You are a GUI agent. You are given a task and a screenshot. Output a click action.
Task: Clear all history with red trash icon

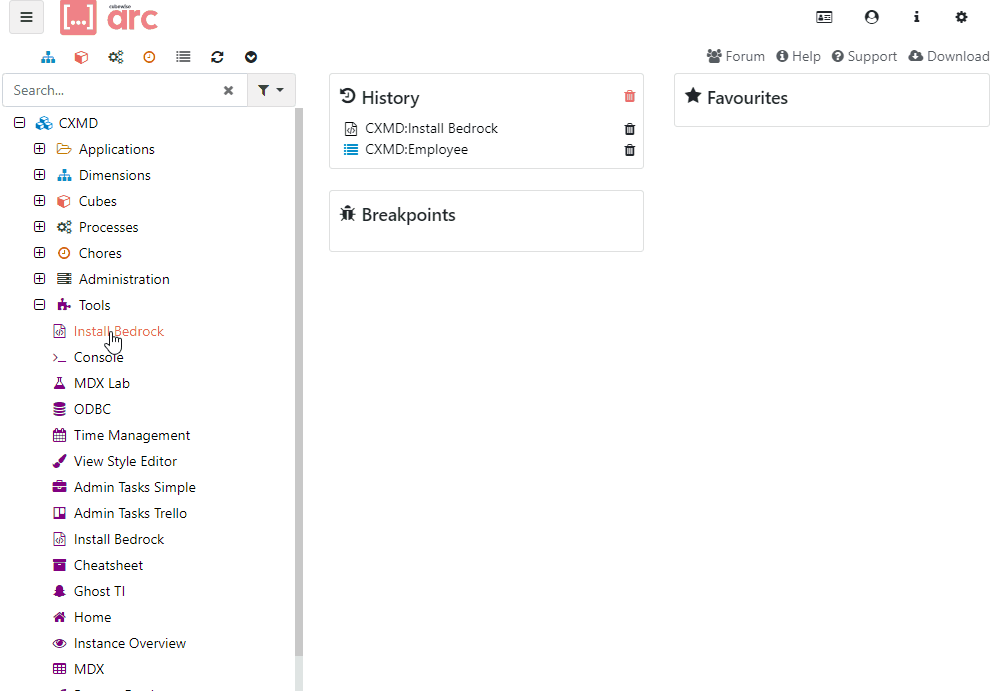click(x=629, y=96)
